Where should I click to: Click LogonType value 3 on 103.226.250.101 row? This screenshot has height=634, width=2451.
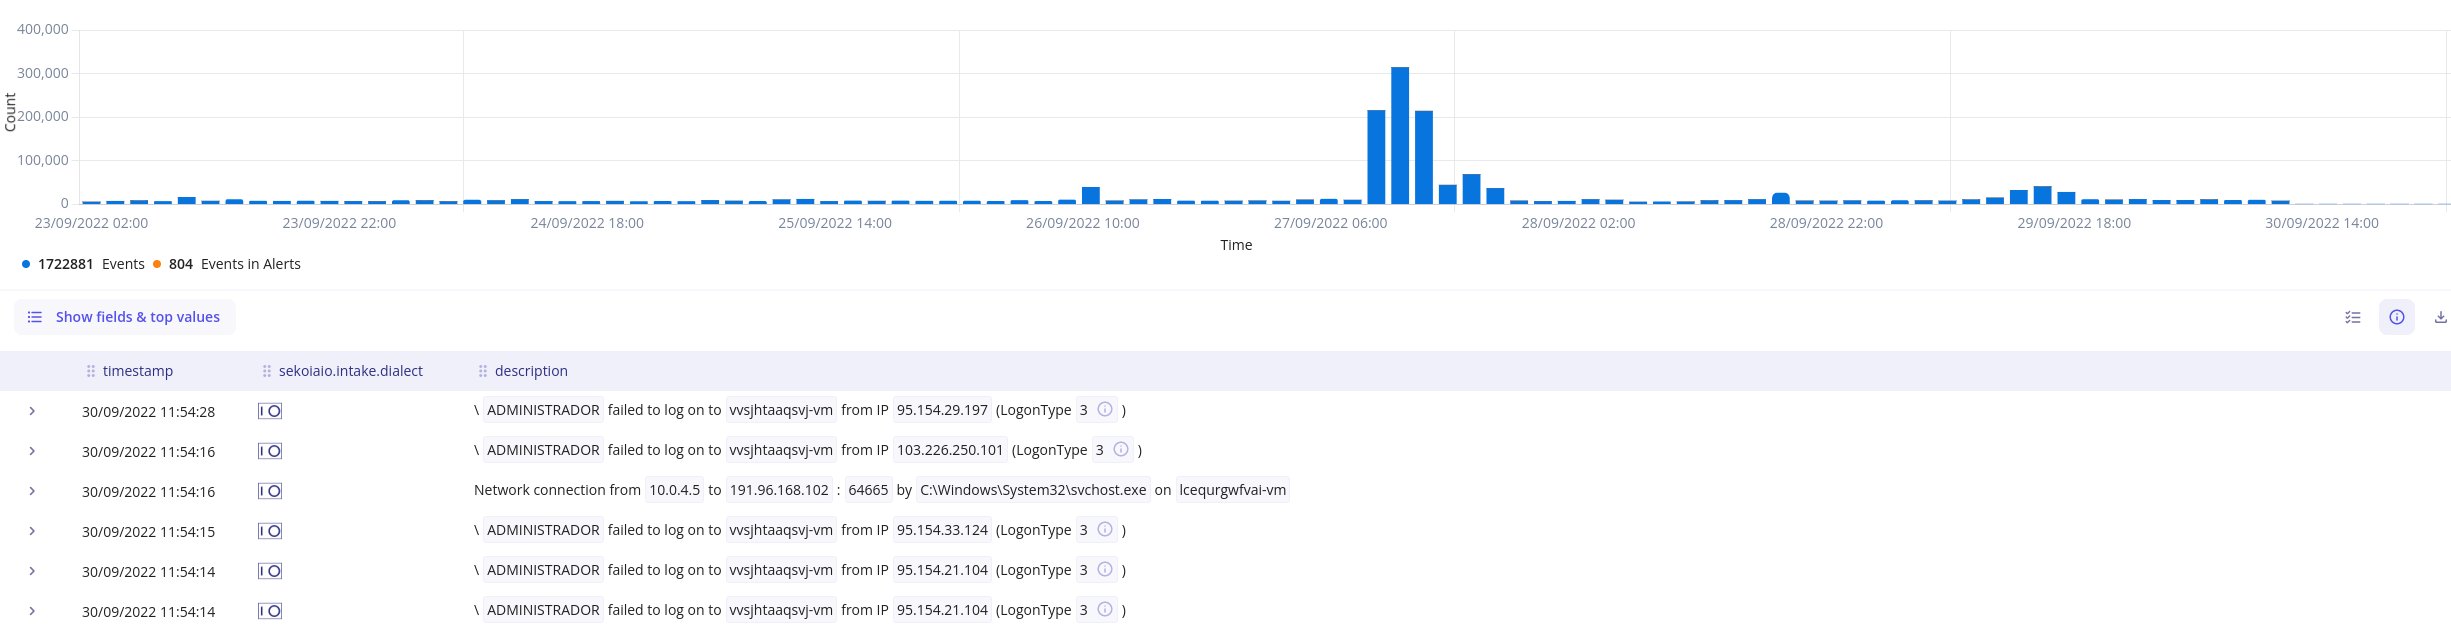[1099, 450]
